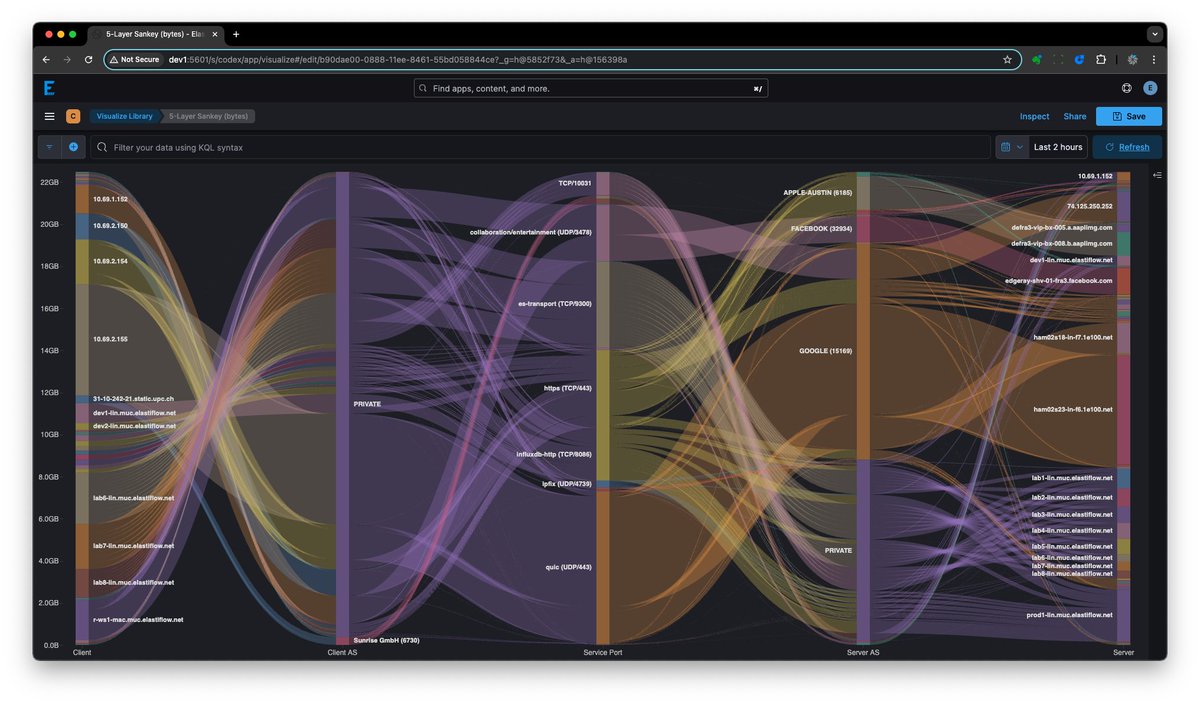Click the browser forward arrow
This screenshot has height=704, width=1200.
pos(67,59)
